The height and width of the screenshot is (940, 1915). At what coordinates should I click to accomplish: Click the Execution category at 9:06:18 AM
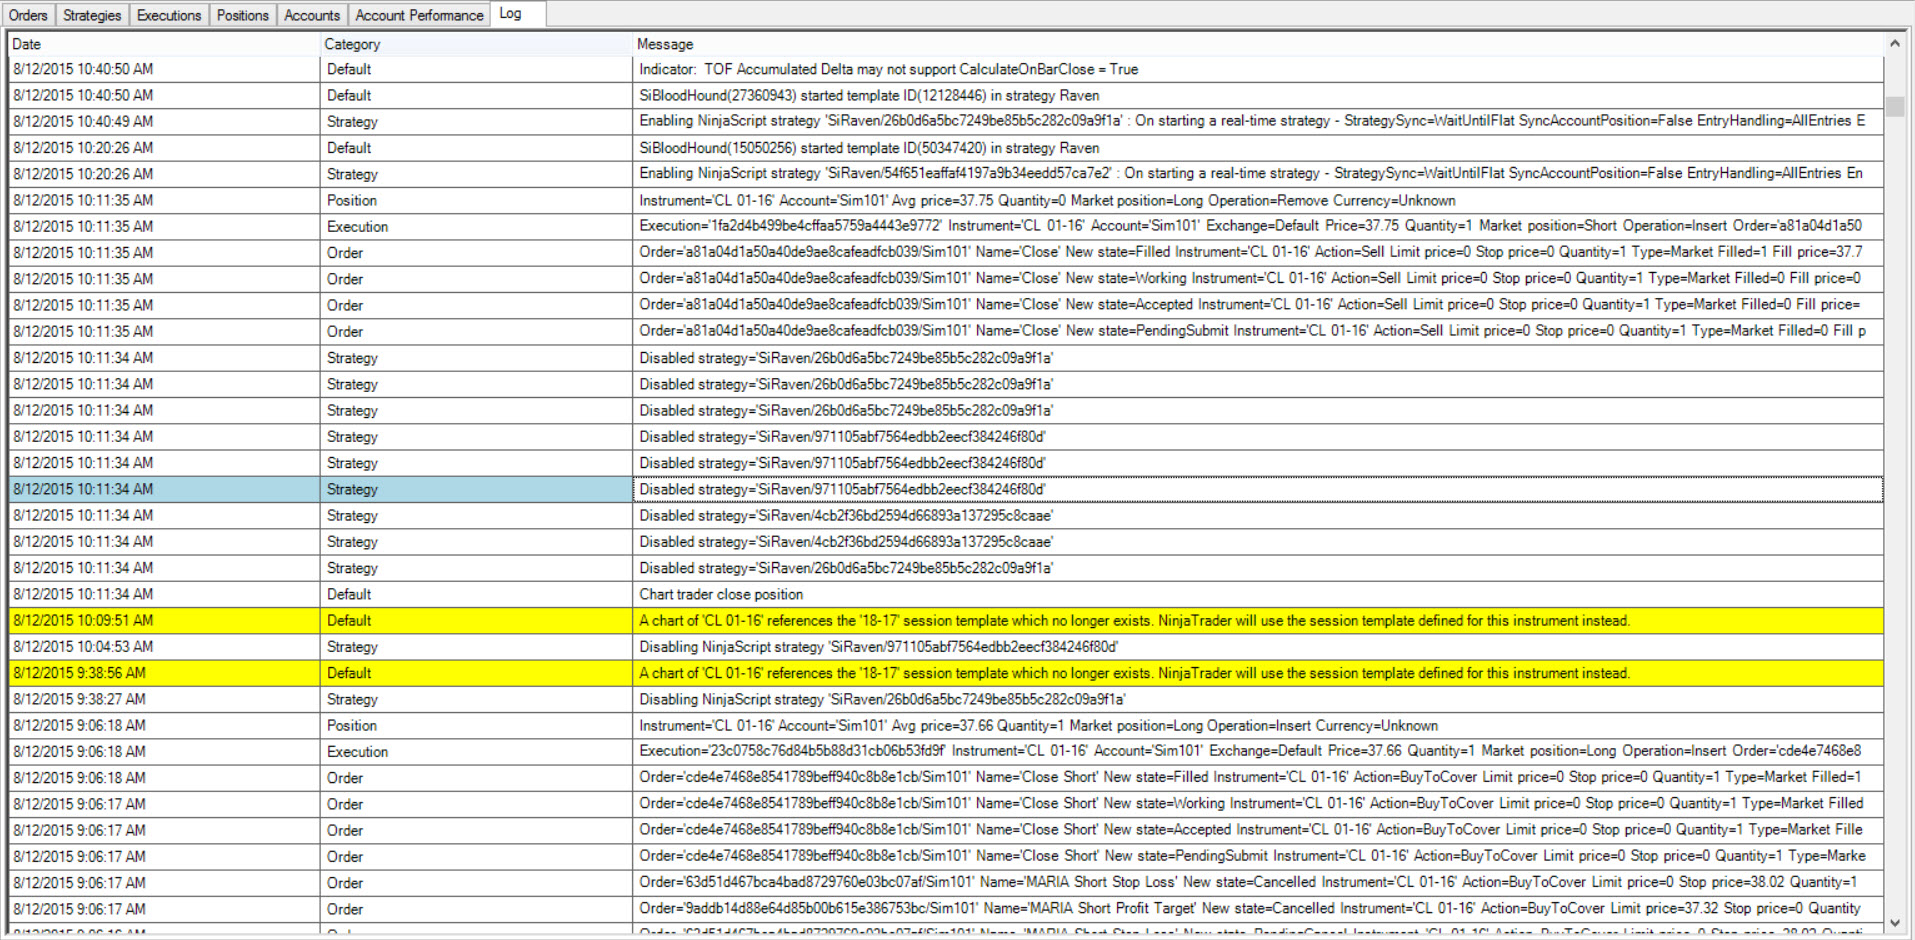476,752
